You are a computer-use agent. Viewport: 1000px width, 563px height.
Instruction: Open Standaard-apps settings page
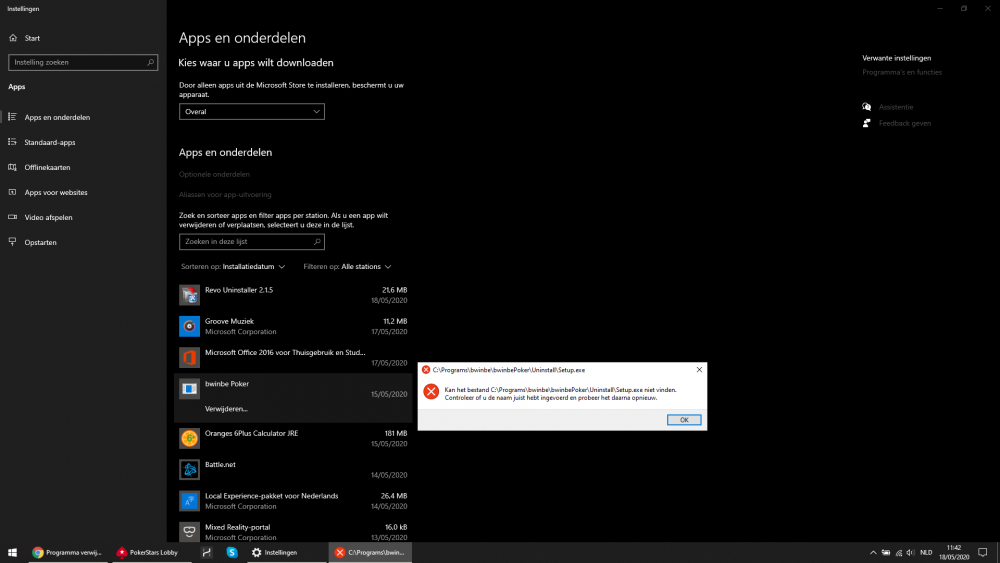50,142
